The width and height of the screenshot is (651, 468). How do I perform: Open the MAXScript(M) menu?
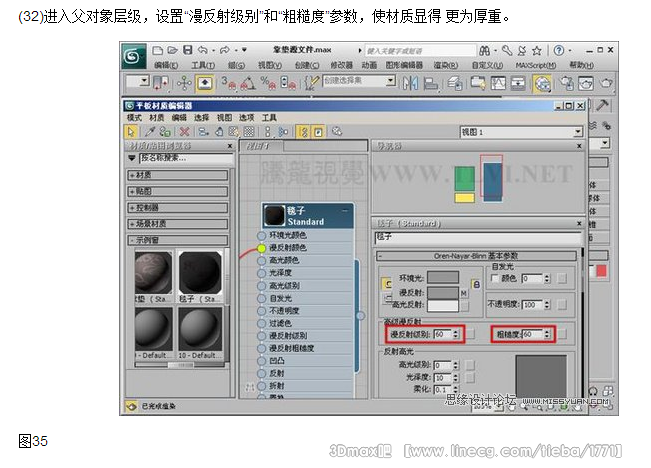tap(536, 65)
